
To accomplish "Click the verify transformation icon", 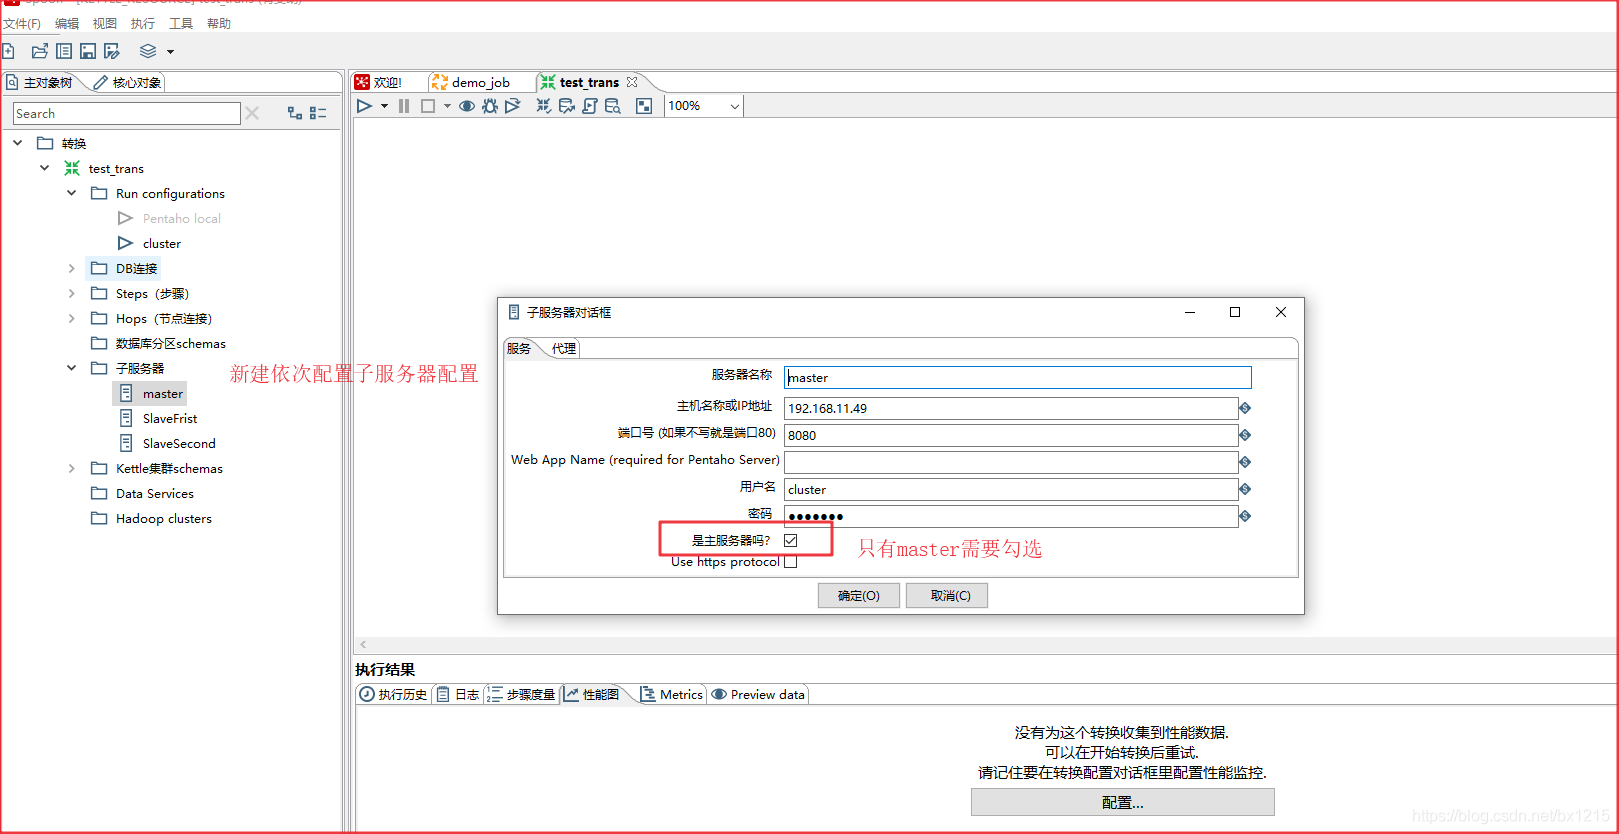I will (544, 106).
